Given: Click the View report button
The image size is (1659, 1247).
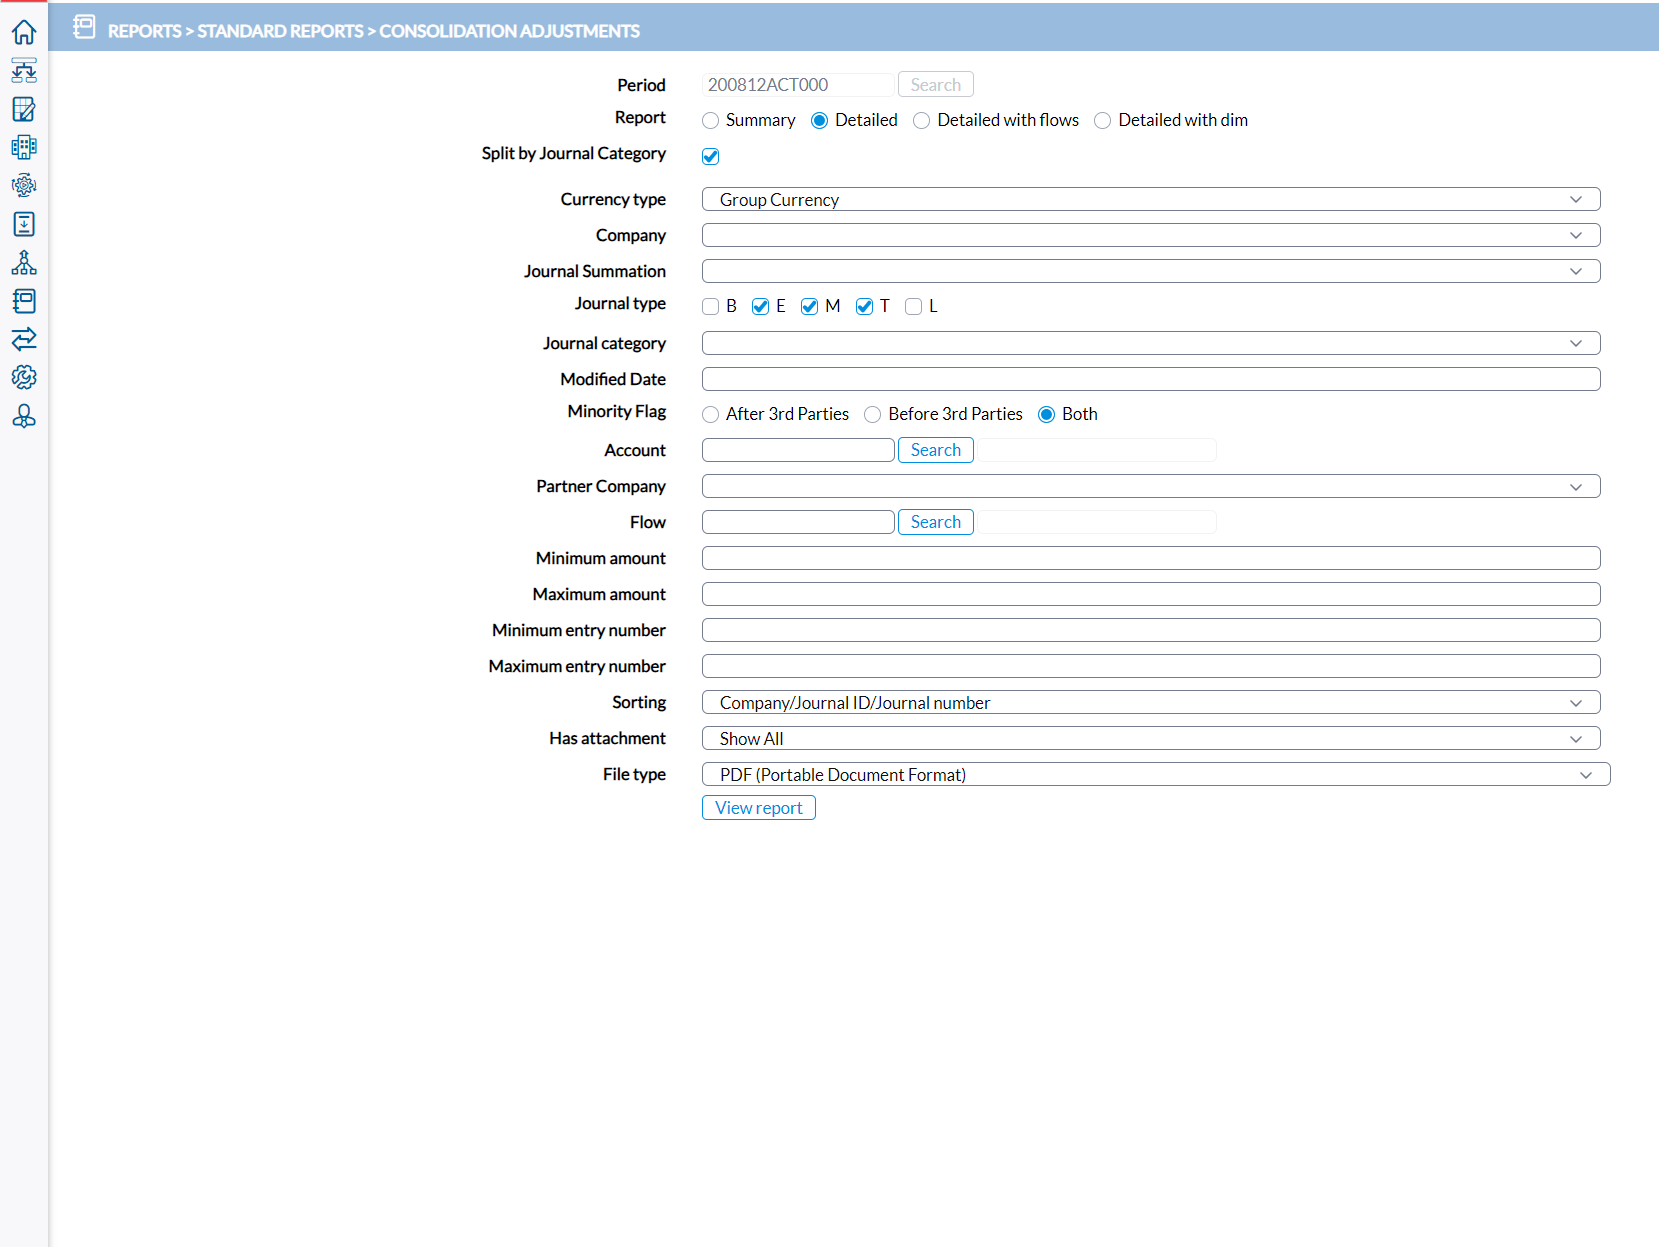Looking at the screenshot, I should pyautogui.click(x=759, y=807).
